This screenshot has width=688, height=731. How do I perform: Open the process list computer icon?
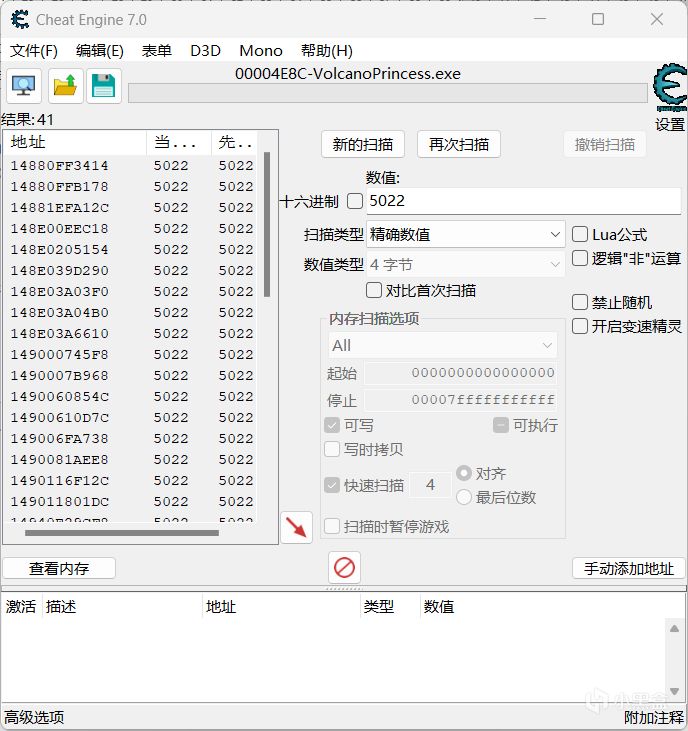[24, 86]
